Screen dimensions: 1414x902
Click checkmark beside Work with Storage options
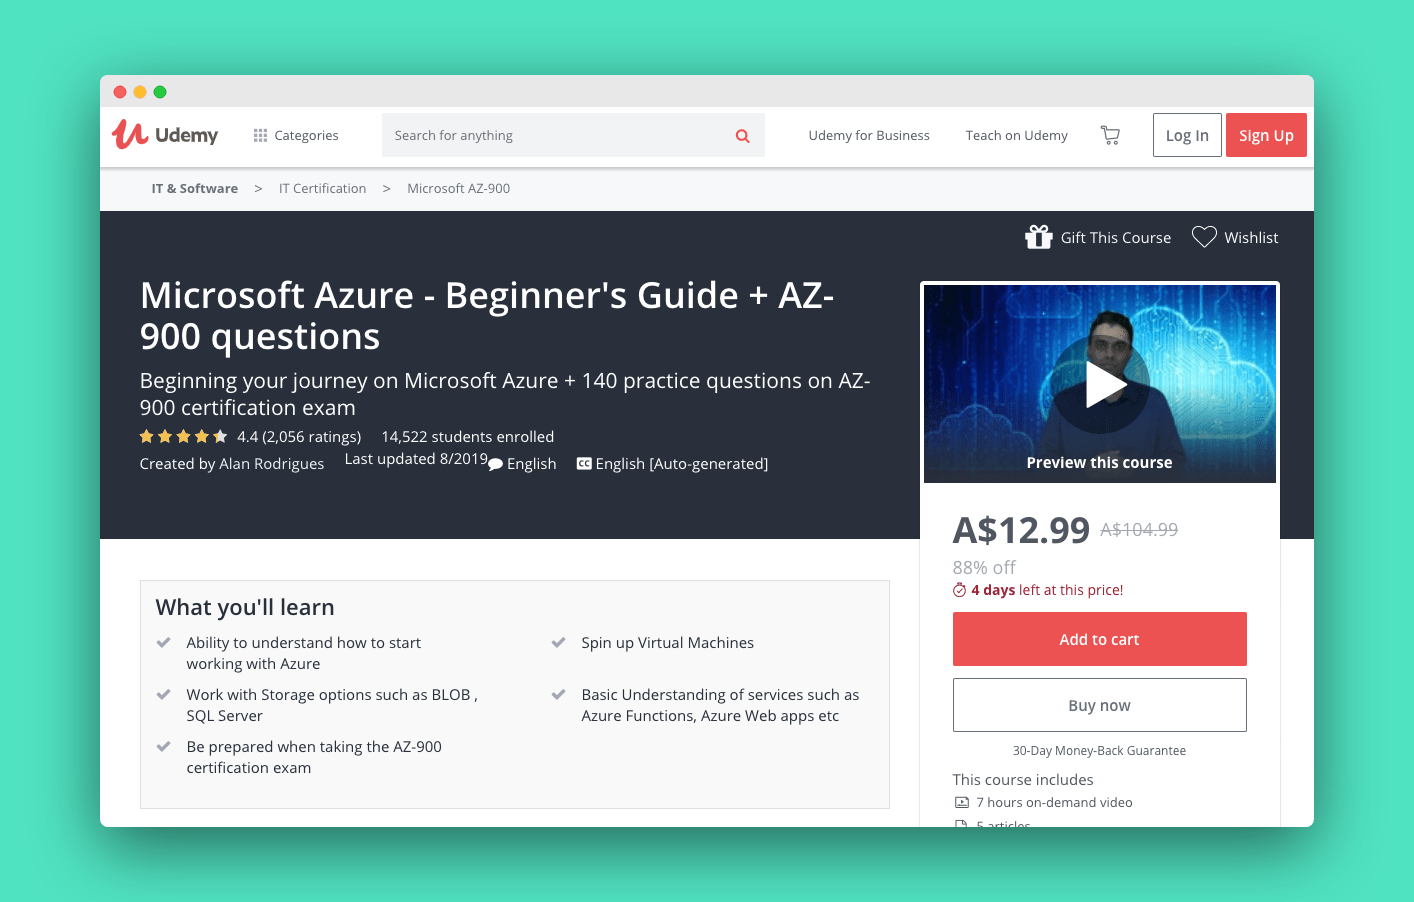(x=163, y=694)
